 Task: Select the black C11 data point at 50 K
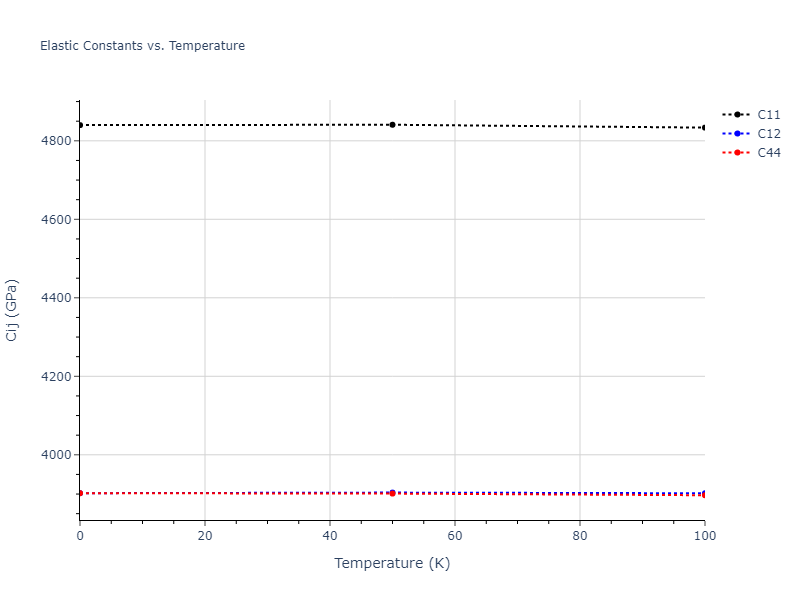coord(392,125)
